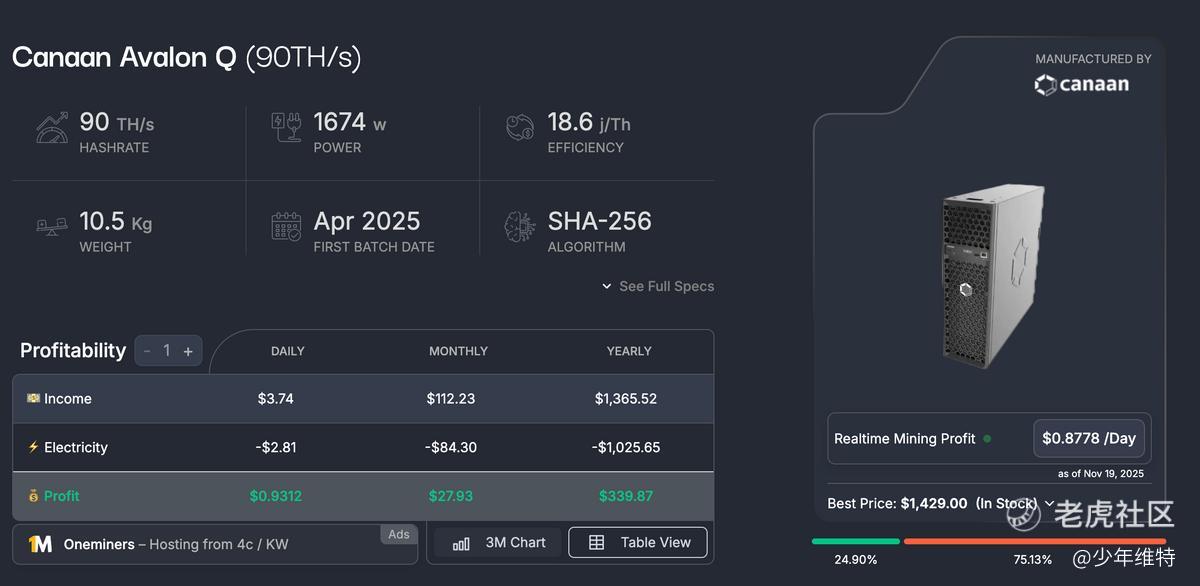This screenshot has width=1200, height=586.
Task: Switch to the 3M Chart view
Action: (499, 542)
